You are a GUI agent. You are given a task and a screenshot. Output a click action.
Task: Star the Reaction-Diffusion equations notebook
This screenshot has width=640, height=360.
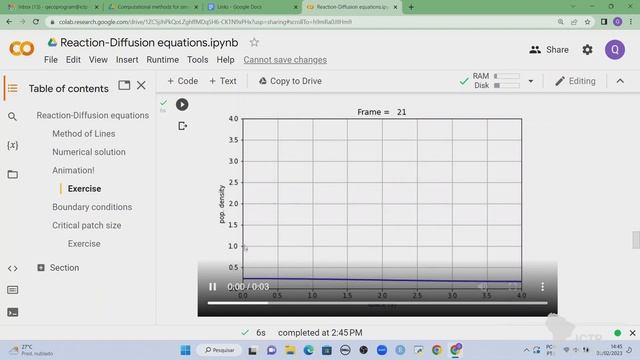[254, 42]
